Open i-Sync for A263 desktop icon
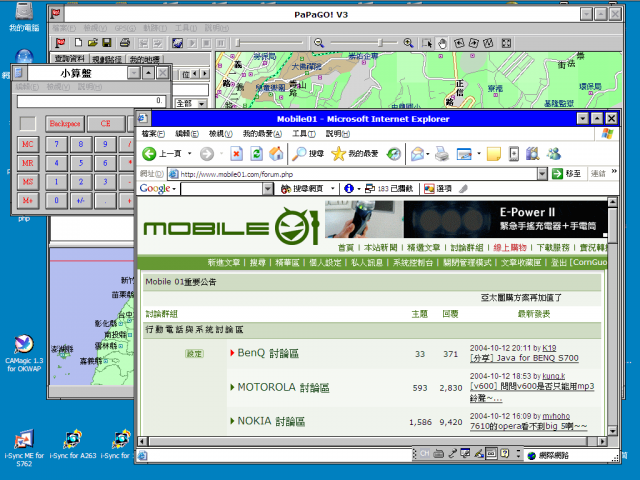The width and height of the screenshot is (640, 480). (73, 444)
